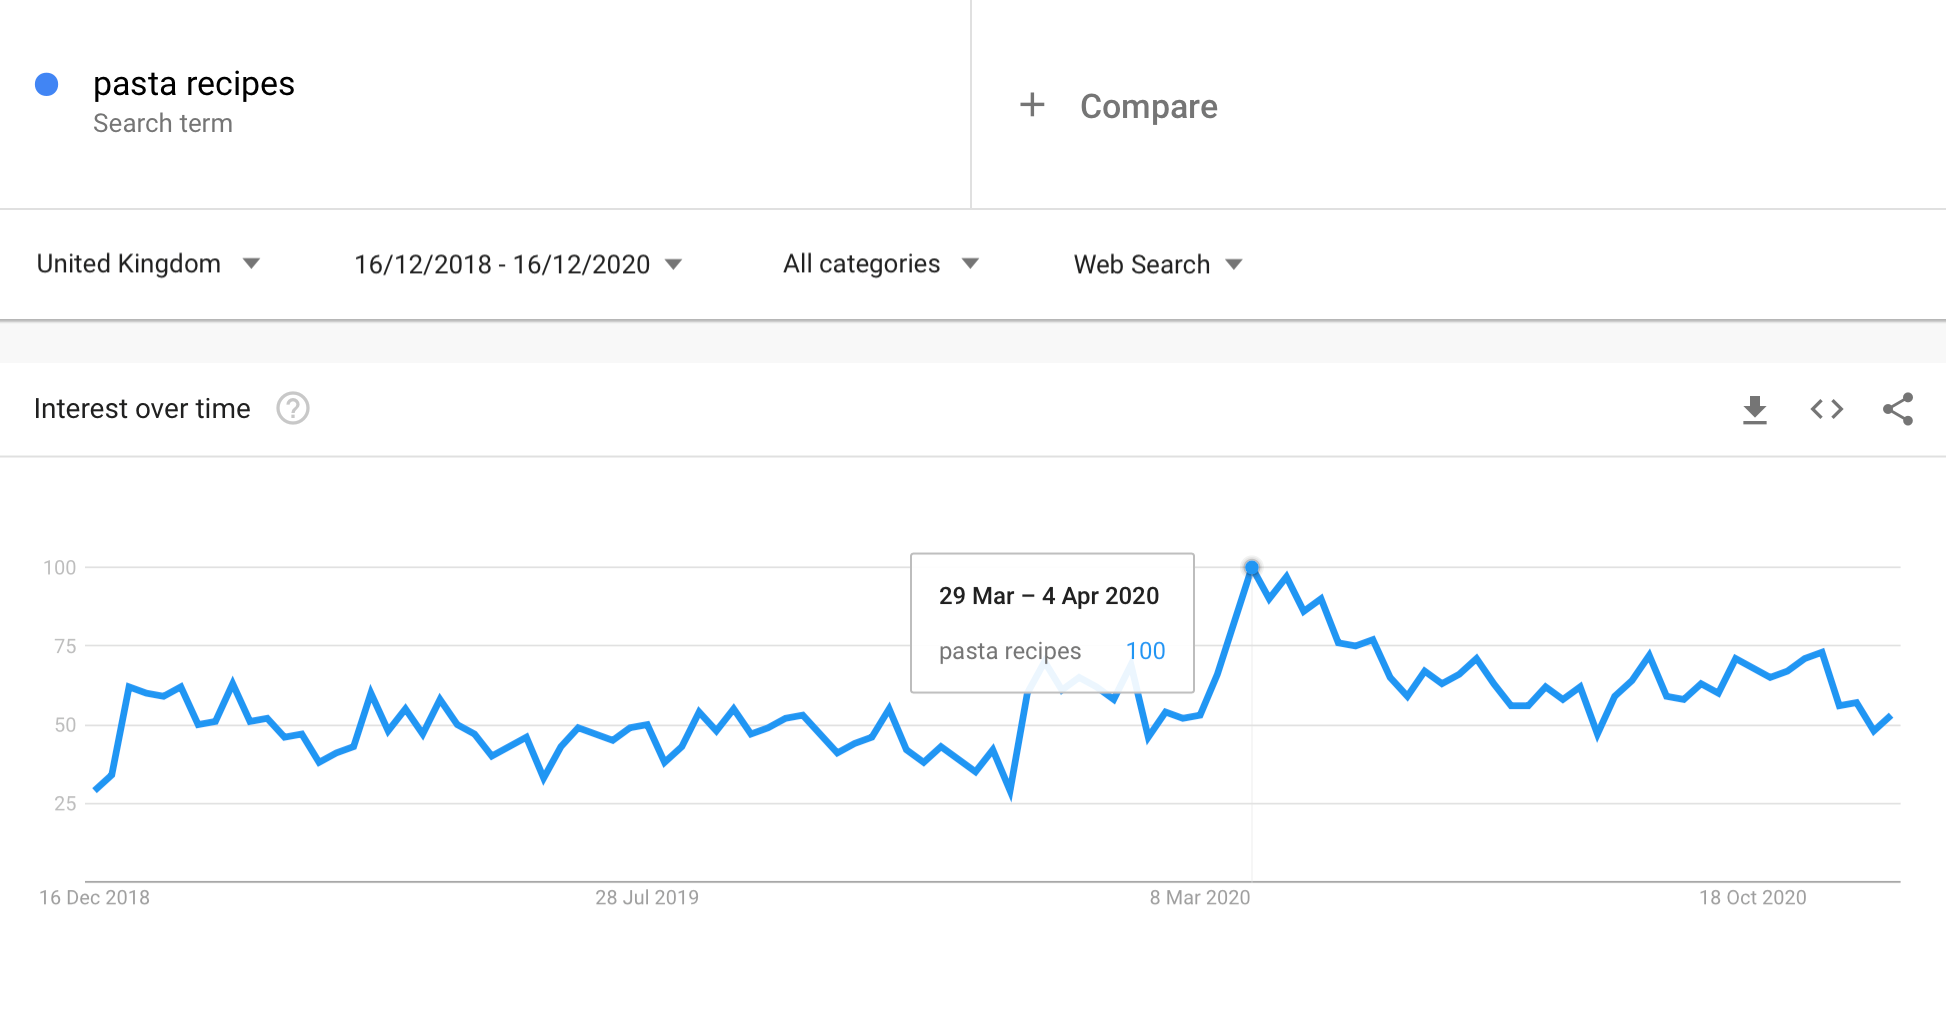The width and height of the screenshot is (1946, 1026).
Task: Click the Search term subtitle text
Action: 163,124
